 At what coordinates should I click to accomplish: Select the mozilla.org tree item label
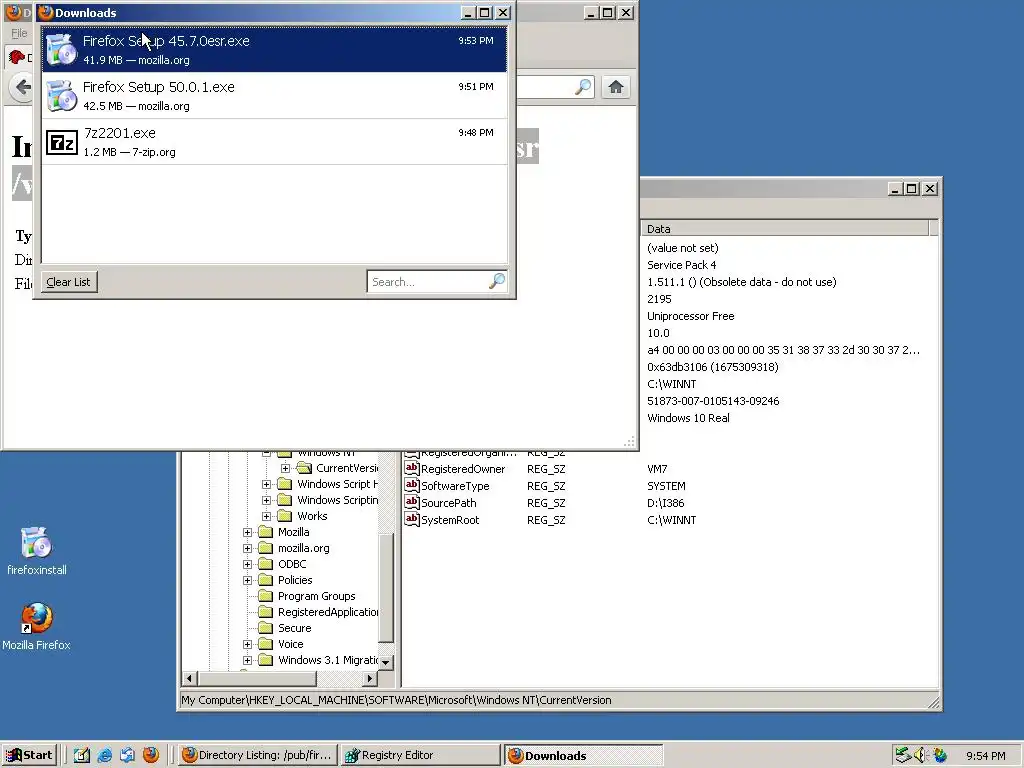304,548
